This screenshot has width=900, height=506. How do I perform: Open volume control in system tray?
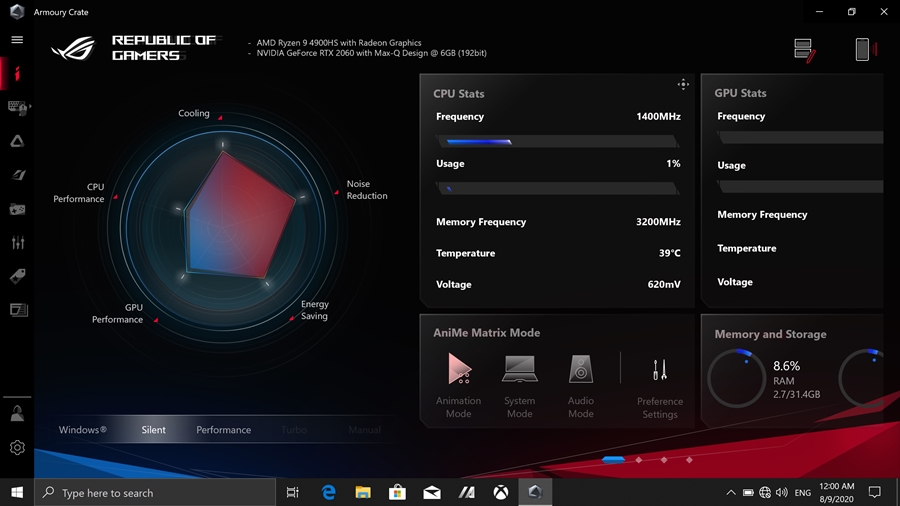point(782,492)
